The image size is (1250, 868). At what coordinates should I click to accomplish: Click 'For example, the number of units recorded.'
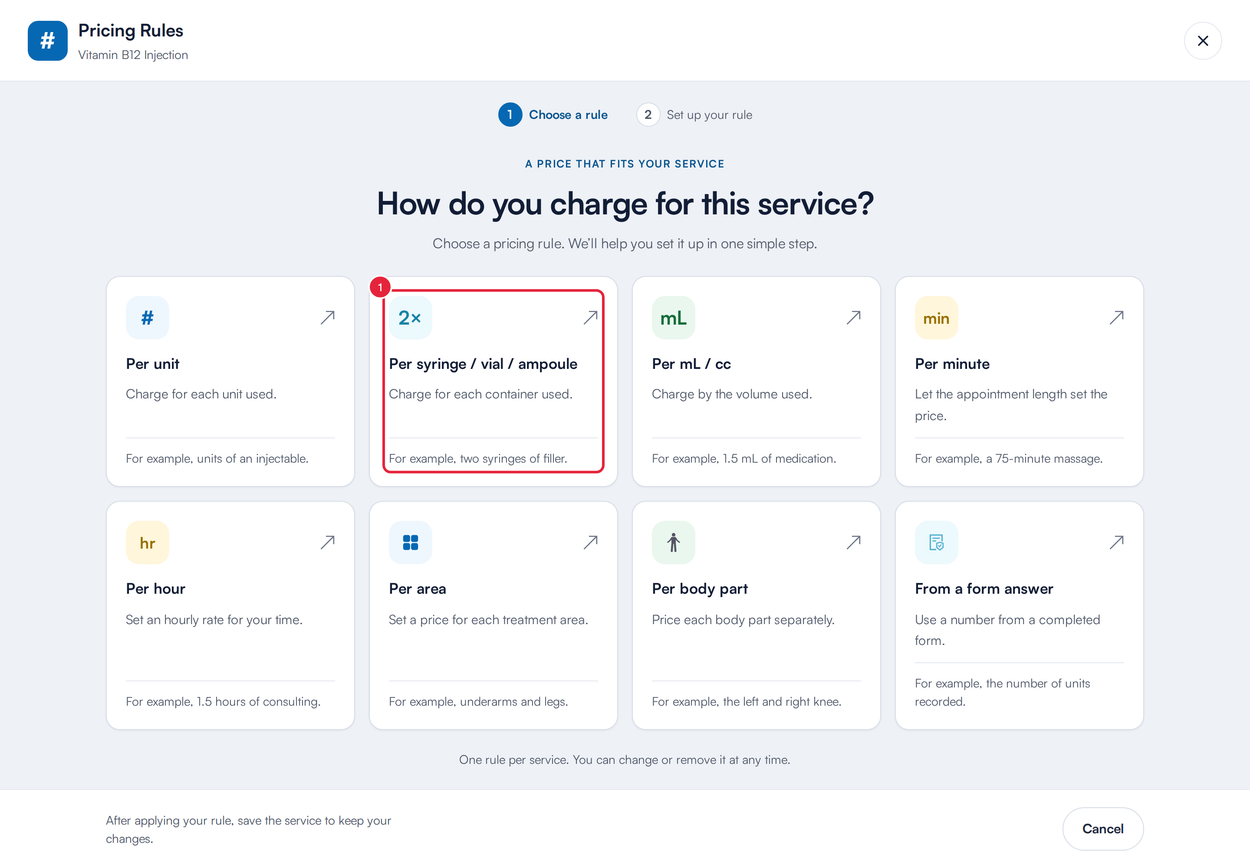pyautogui.click(x=1003, y=693)
